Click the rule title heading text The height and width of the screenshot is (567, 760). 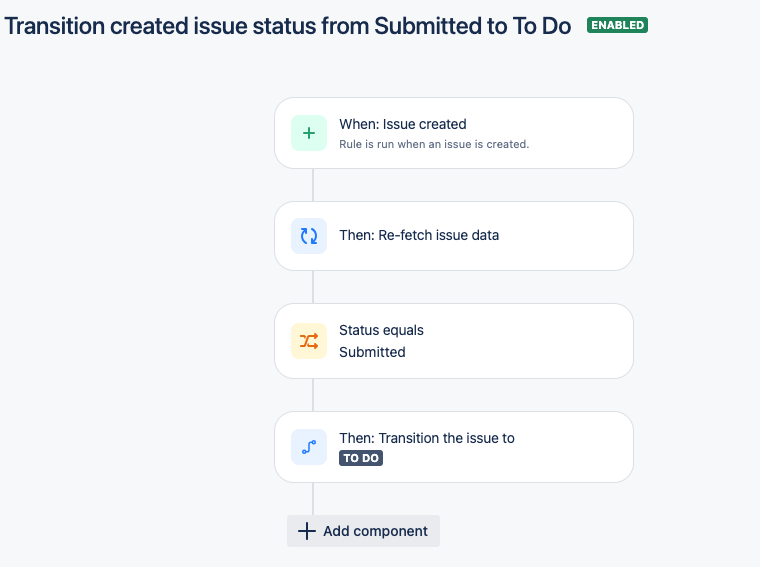288,26
